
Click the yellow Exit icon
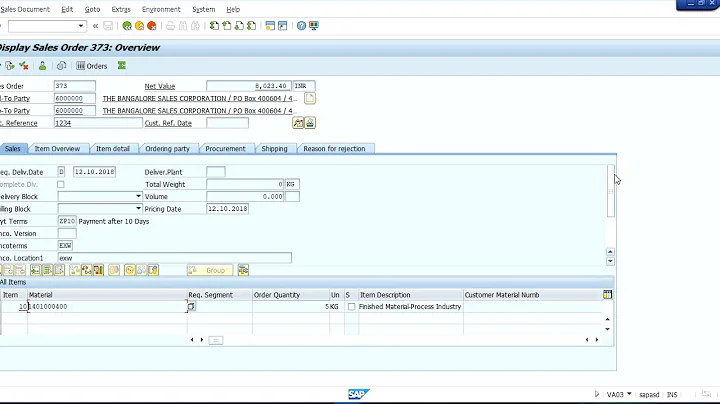pyautogui.click(x=140, y=26)
